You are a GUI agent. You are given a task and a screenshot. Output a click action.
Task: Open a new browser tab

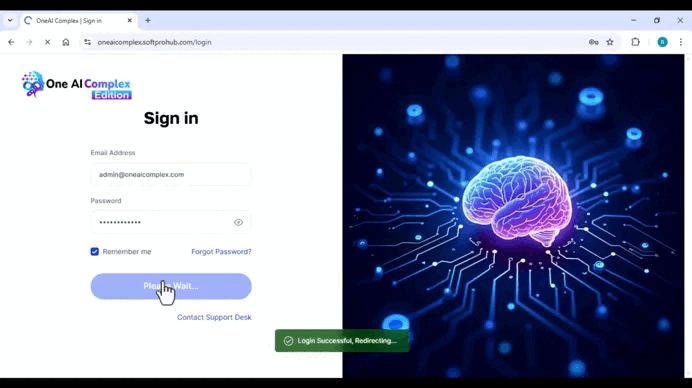[148, 20]
